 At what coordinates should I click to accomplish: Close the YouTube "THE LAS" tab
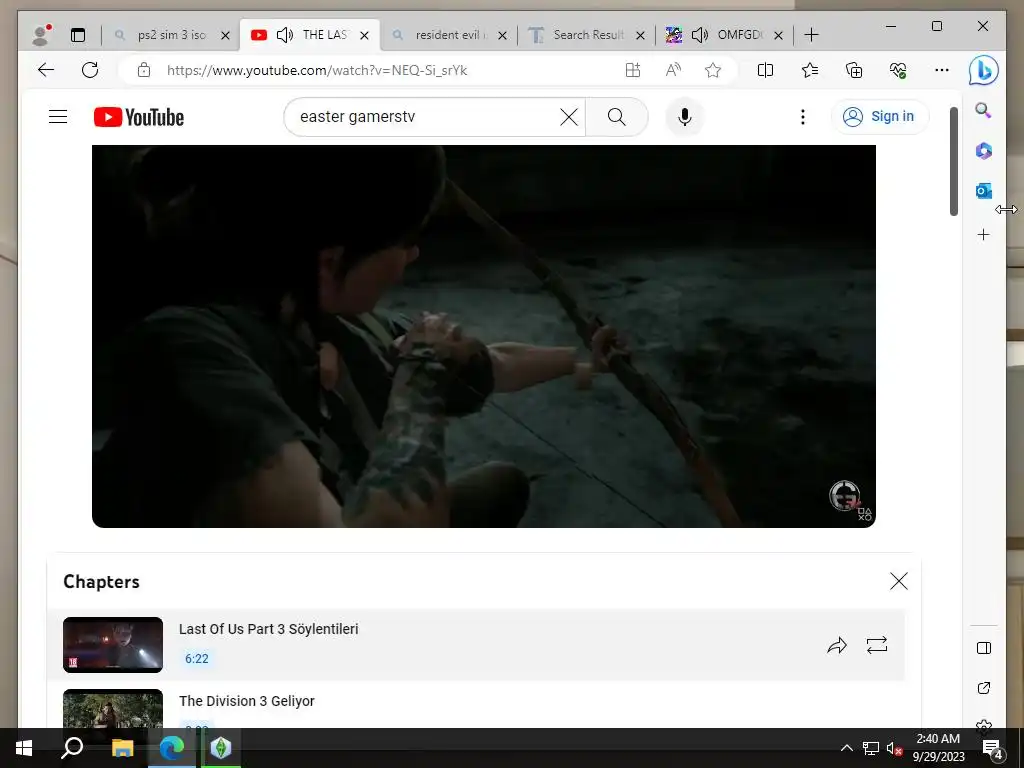(364, 35)
